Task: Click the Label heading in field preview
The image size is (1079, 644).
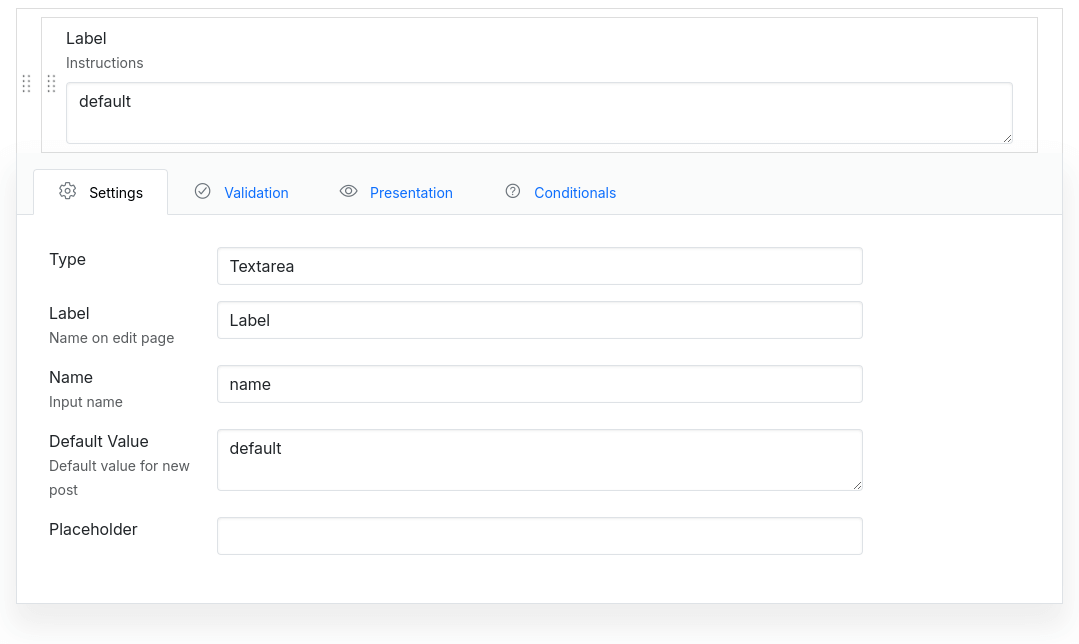Action: pyautogui.click(x=86, y=39)
